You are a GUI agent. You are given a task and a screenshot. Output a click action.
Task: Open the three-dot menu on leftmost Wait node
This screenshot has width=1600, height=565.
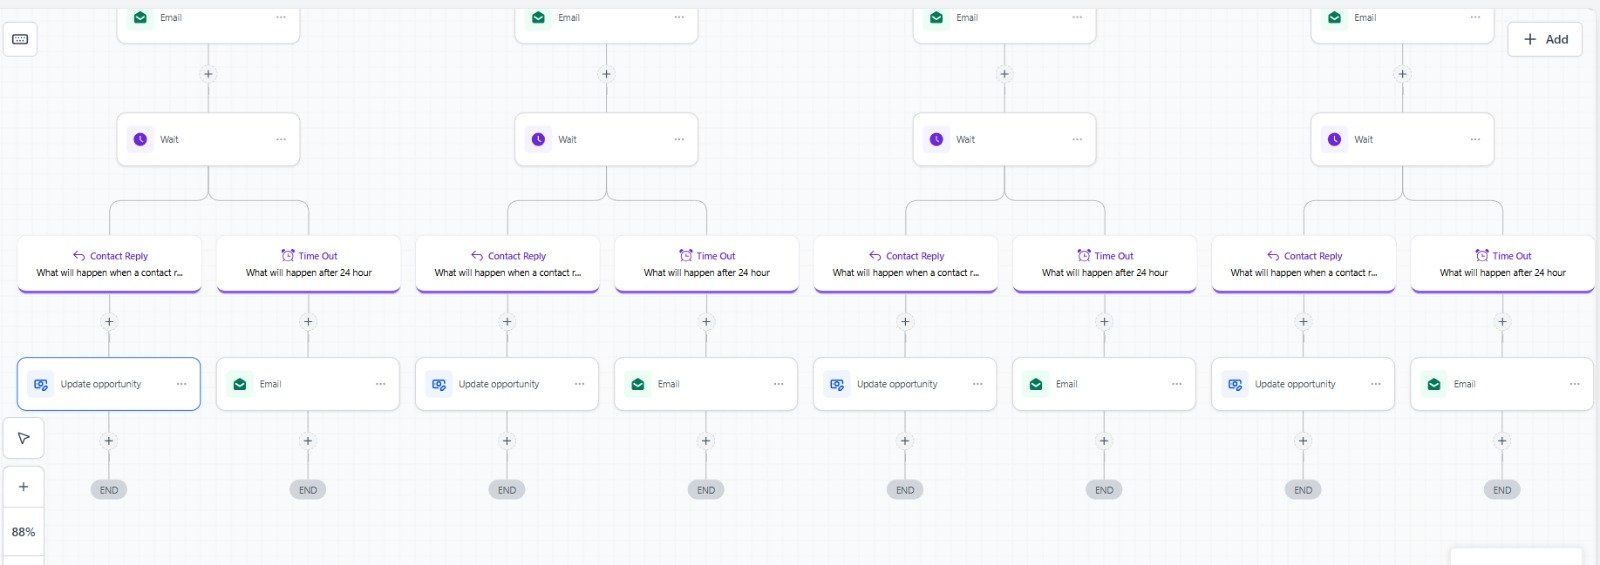click(x=281, y=140)
